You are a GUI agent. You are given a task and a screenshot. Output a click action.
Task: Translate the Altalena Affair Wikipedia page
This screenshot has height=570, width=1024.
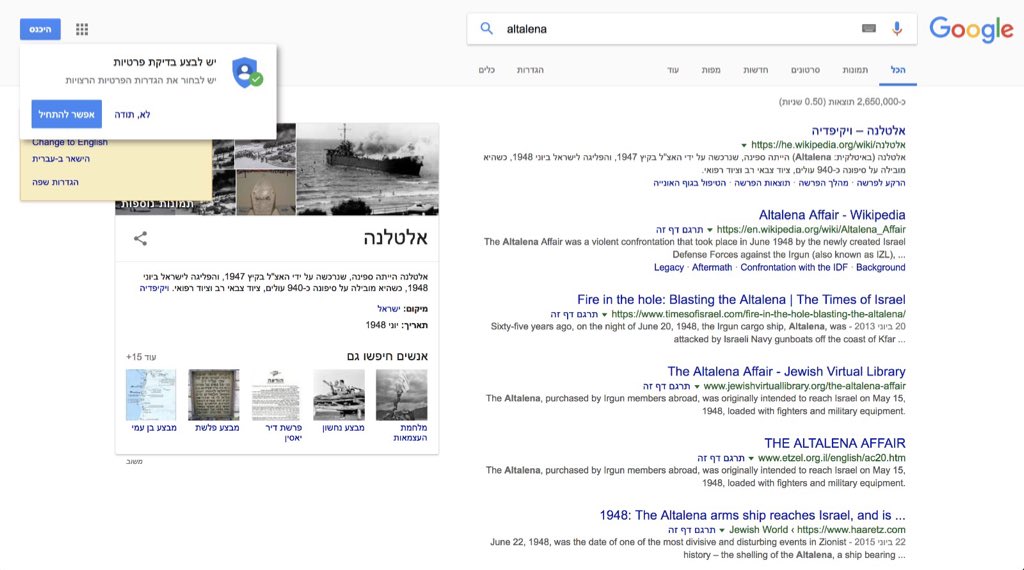tap(679, 230)
